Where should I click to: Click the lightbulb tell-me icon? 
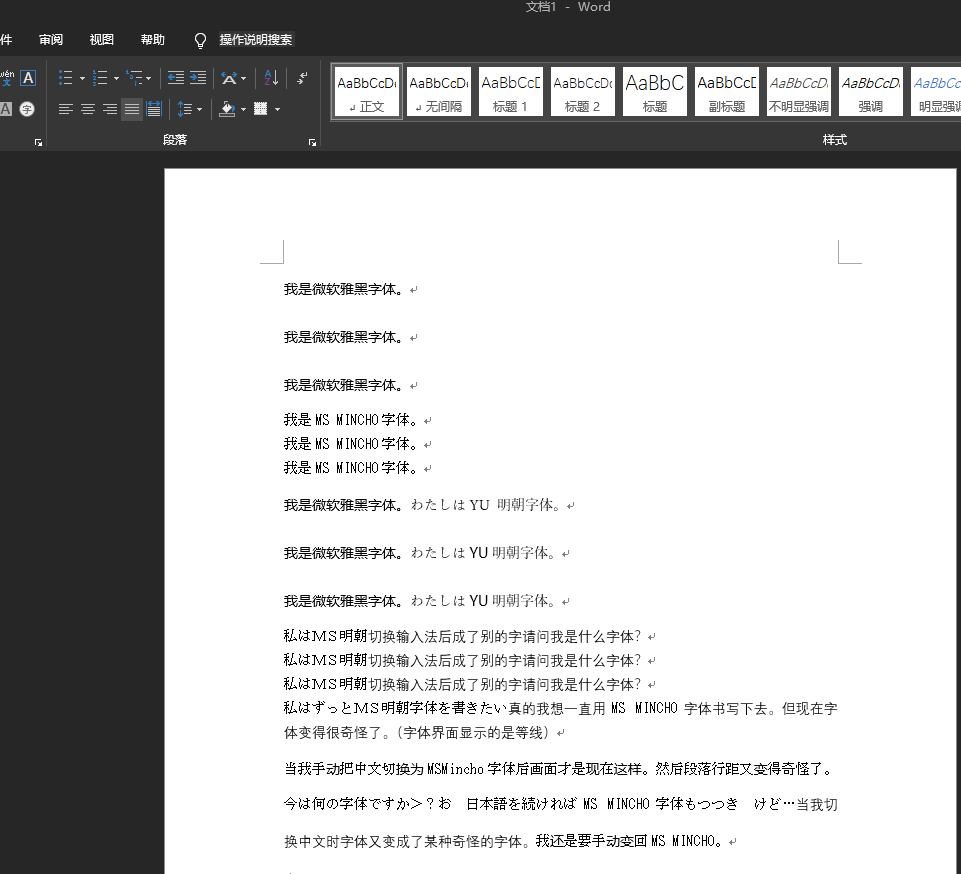click(x=200, y=40)
